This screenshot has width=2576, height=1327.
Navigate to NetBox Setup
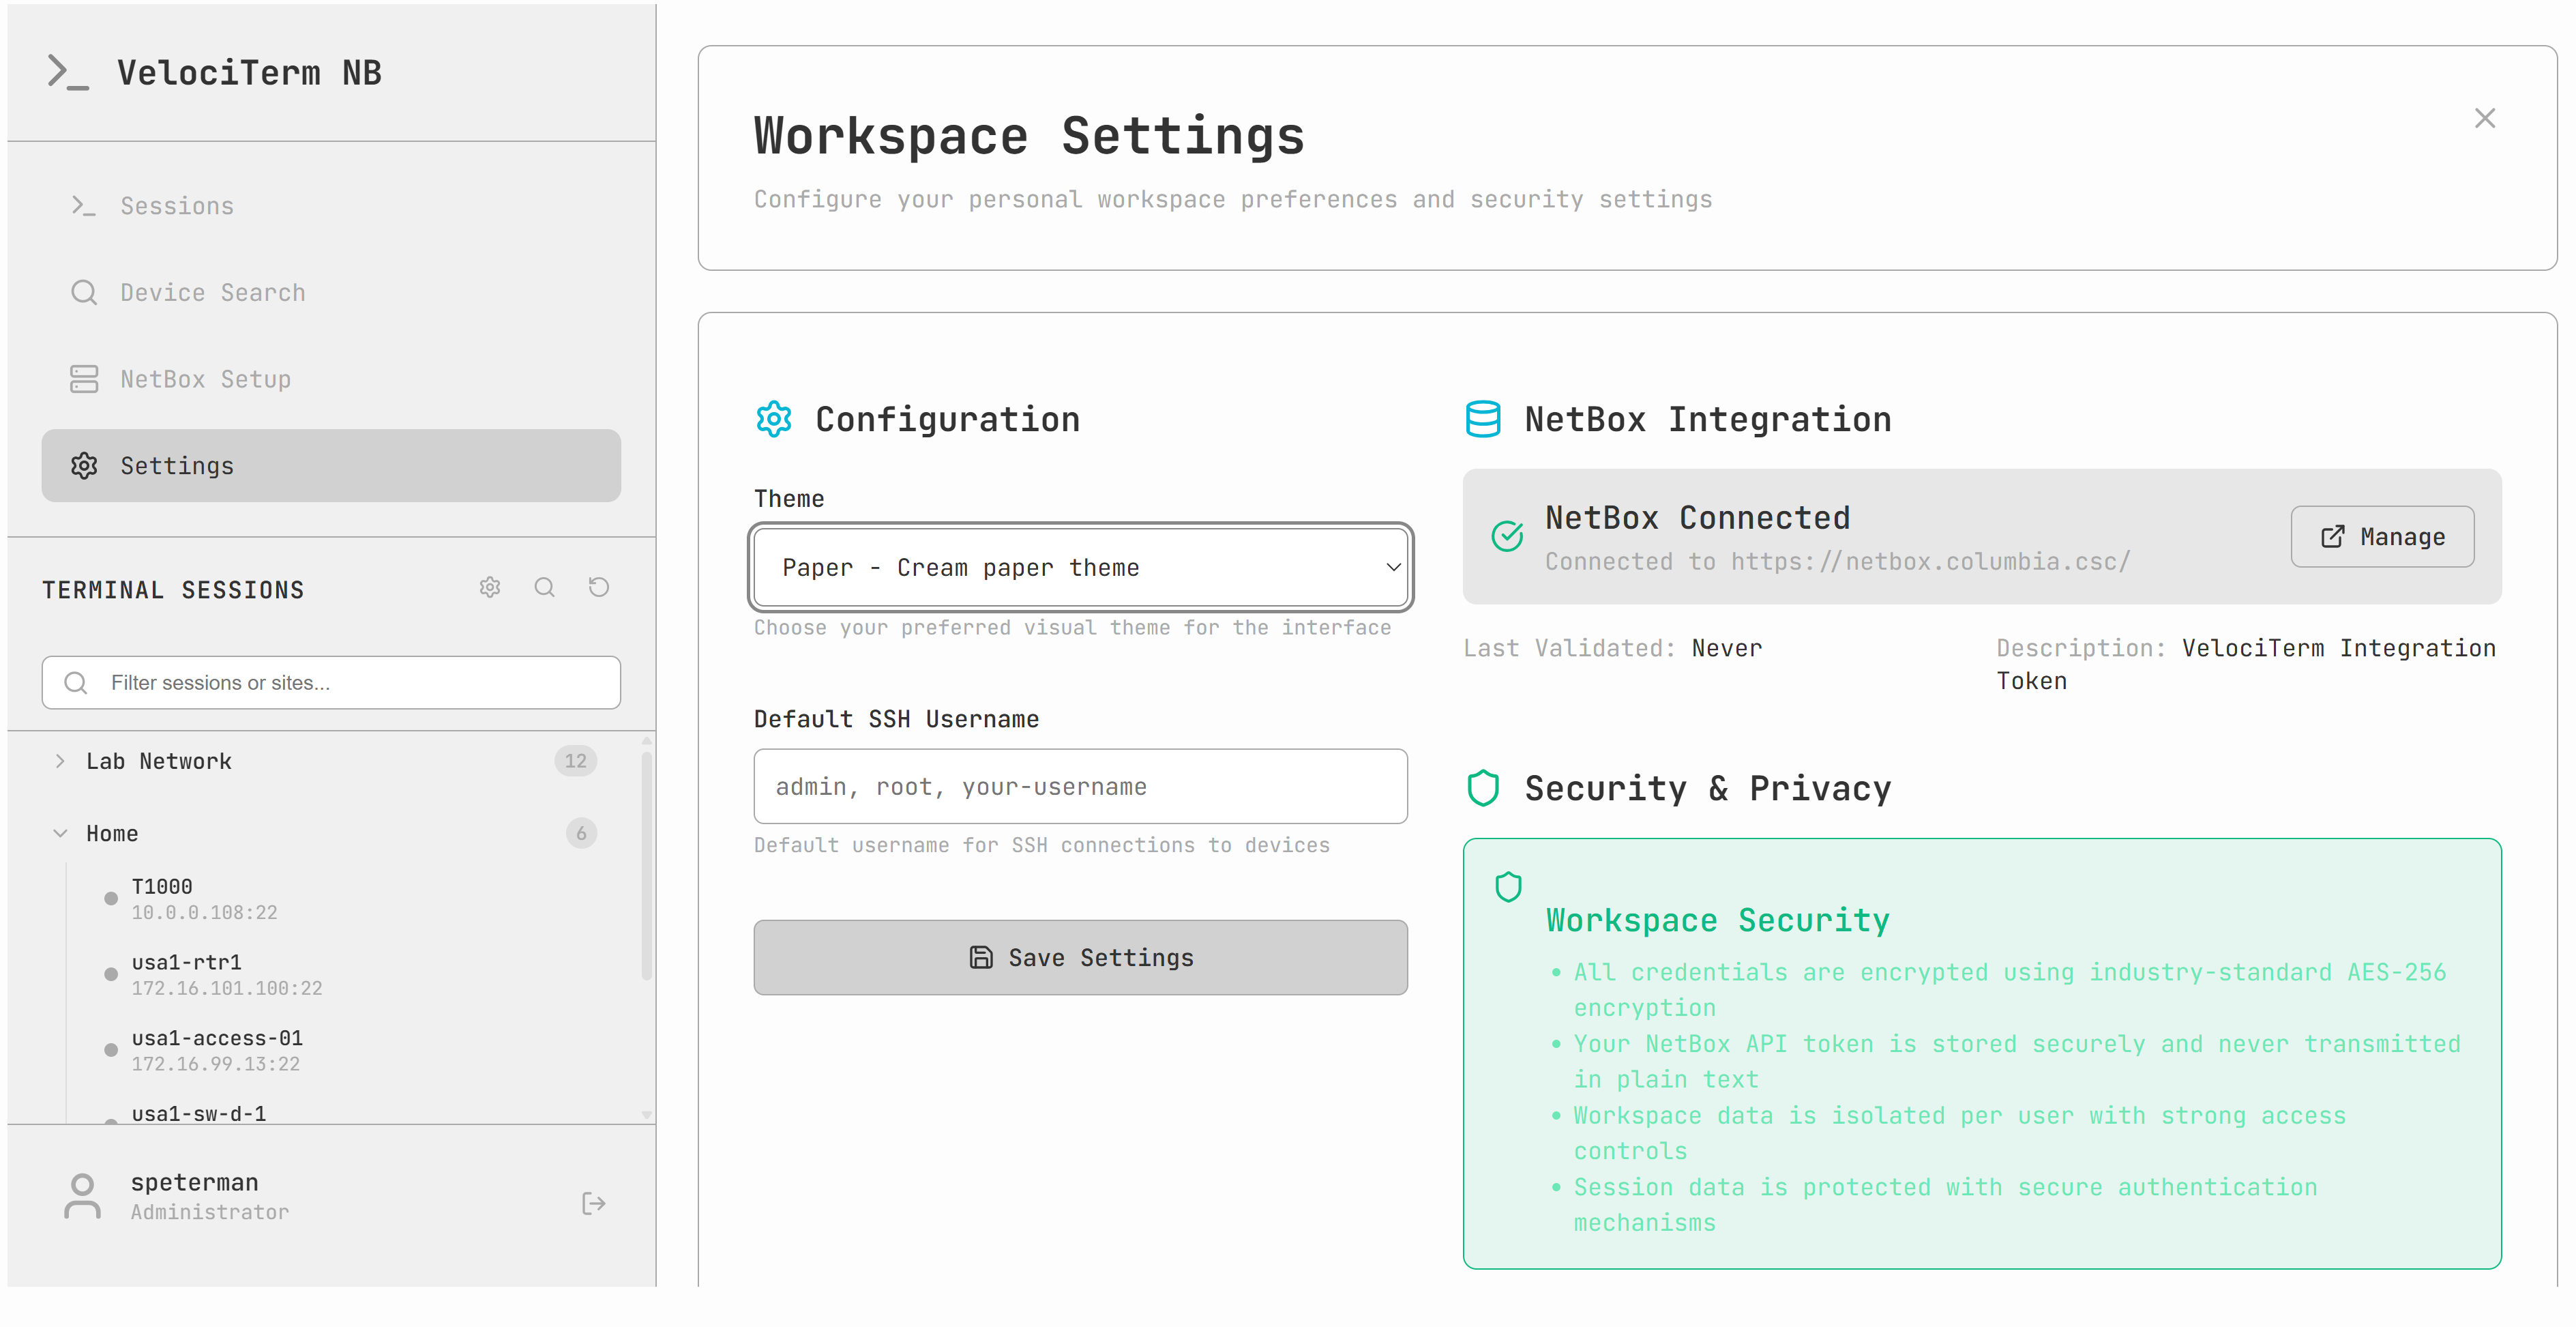205,379
